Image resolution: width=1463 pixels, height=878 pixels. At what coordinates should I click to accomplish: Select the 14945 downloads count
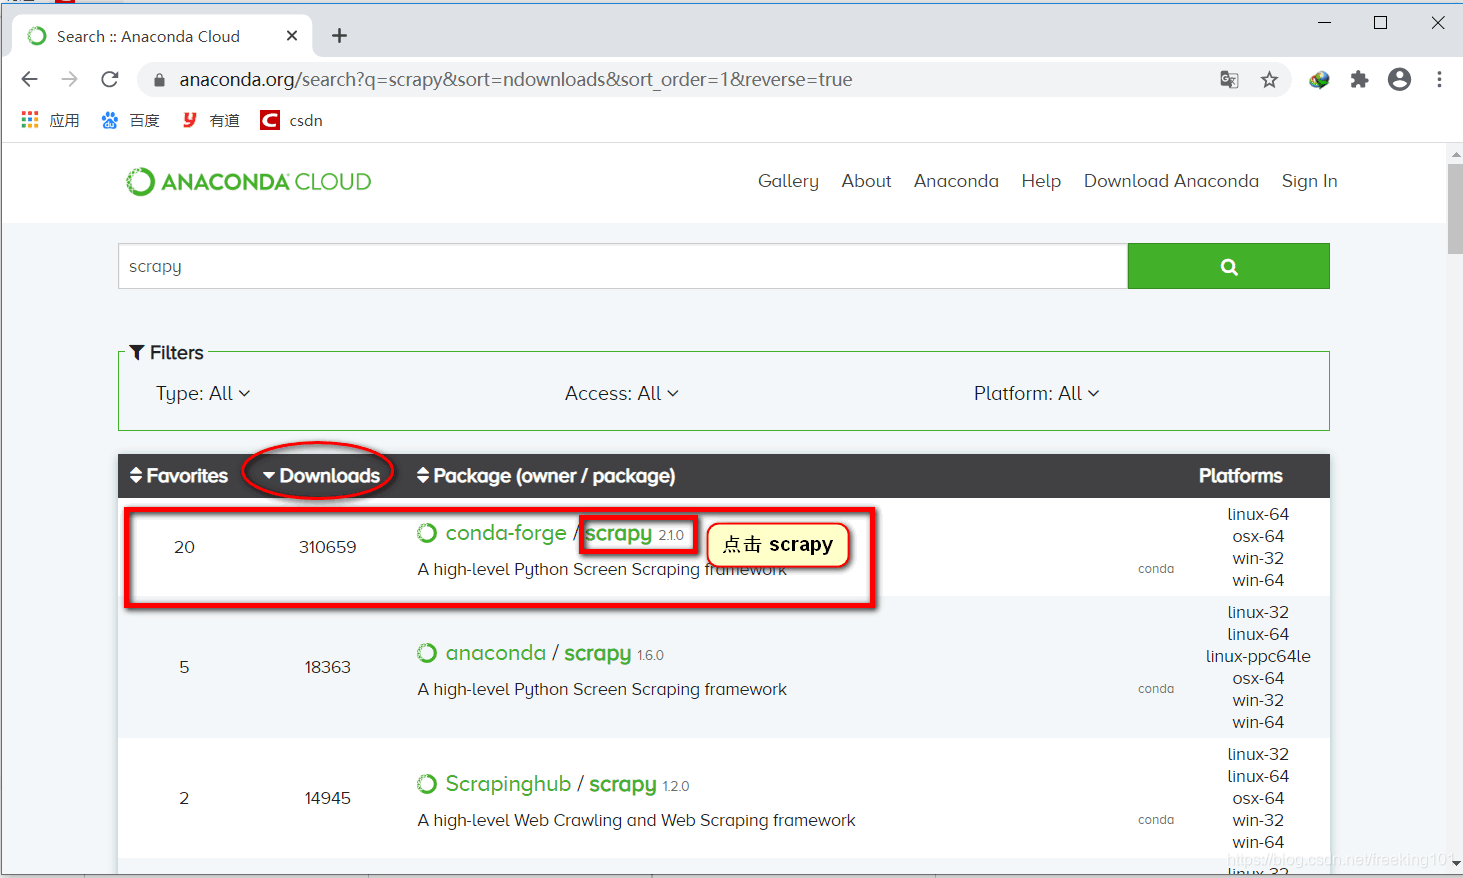pos(328,798)
